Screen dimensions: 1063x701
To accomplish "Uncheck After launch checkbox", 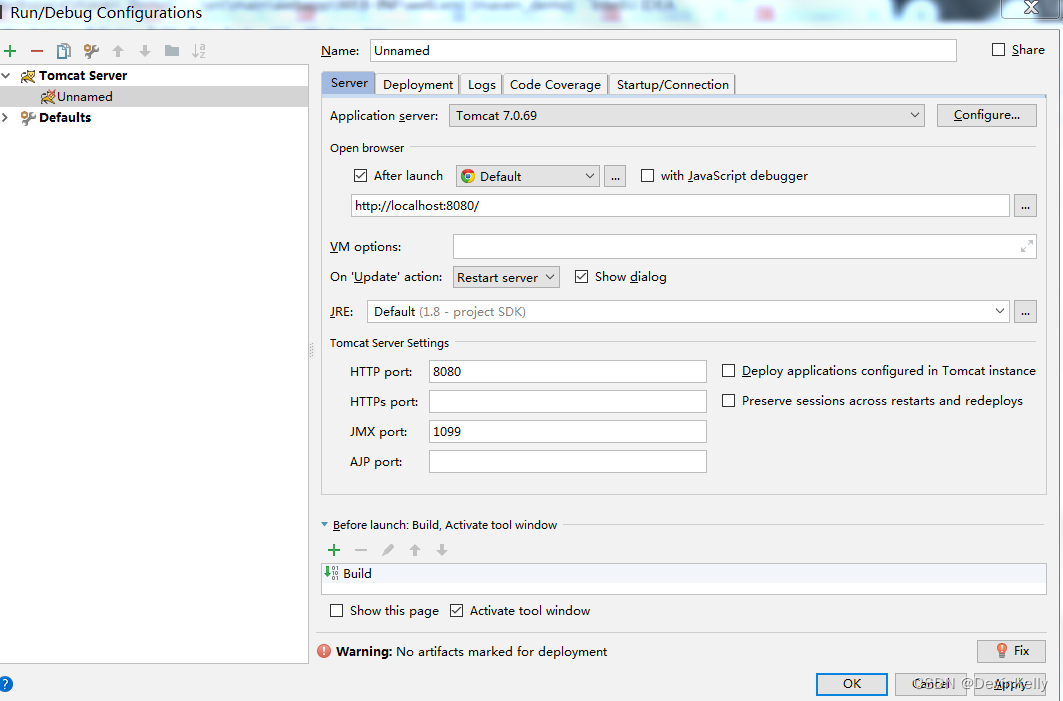I will (360, 176).
